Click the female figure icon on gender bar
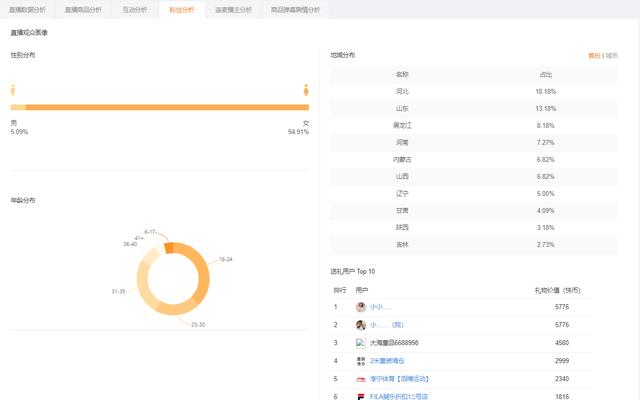This screenshot has height=400, width=640. [x=306, y=90]
